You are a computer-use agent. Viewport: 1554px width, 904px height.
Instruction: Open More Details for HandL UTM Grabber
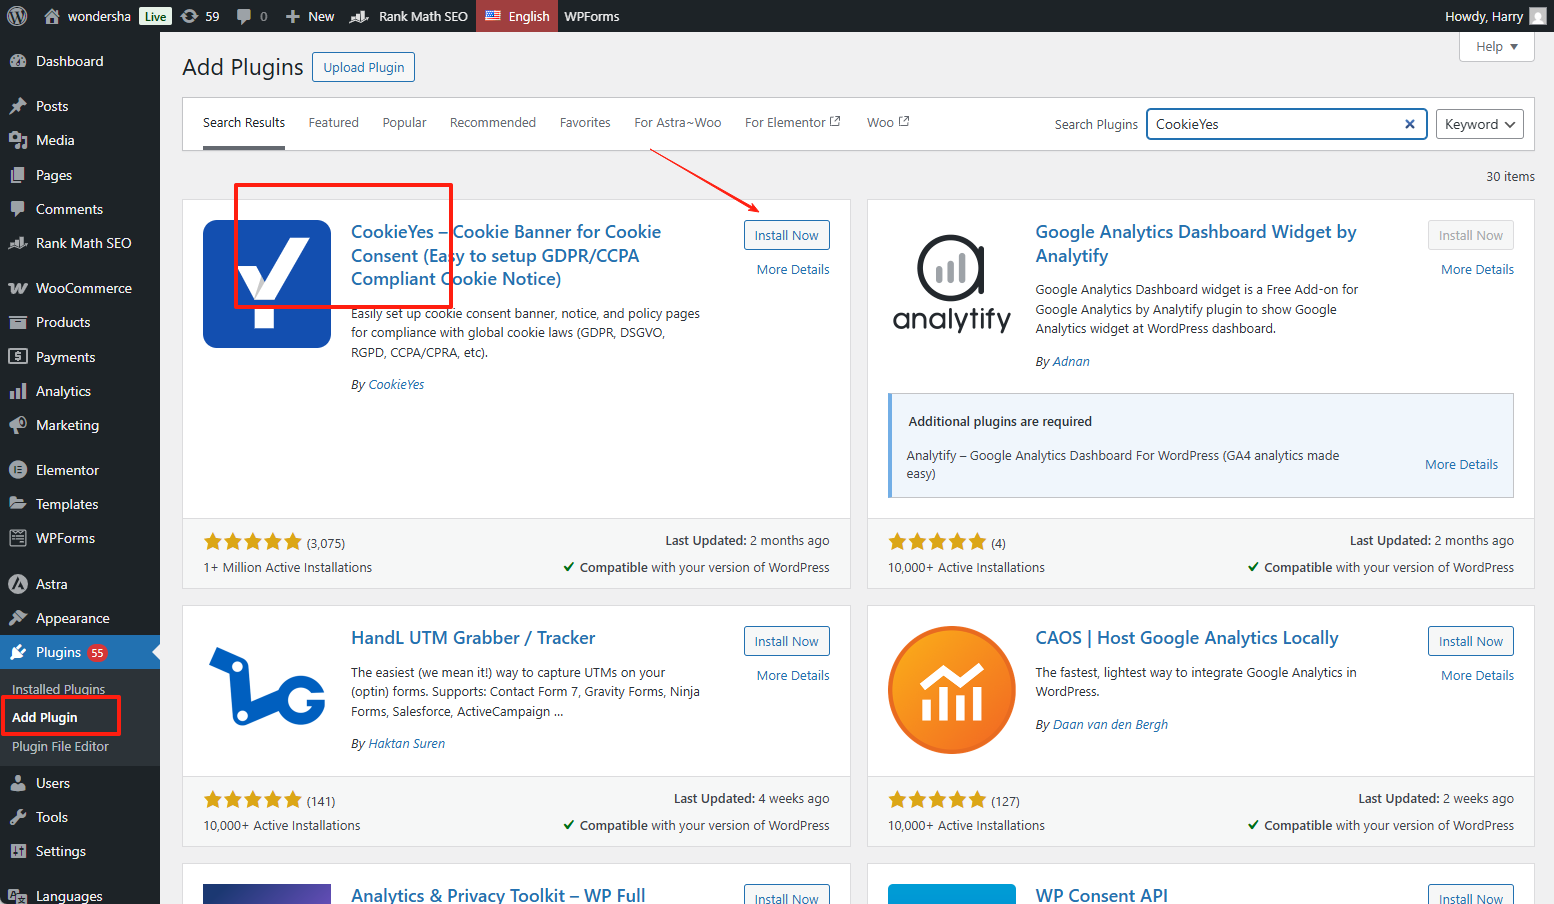point(792,675)
